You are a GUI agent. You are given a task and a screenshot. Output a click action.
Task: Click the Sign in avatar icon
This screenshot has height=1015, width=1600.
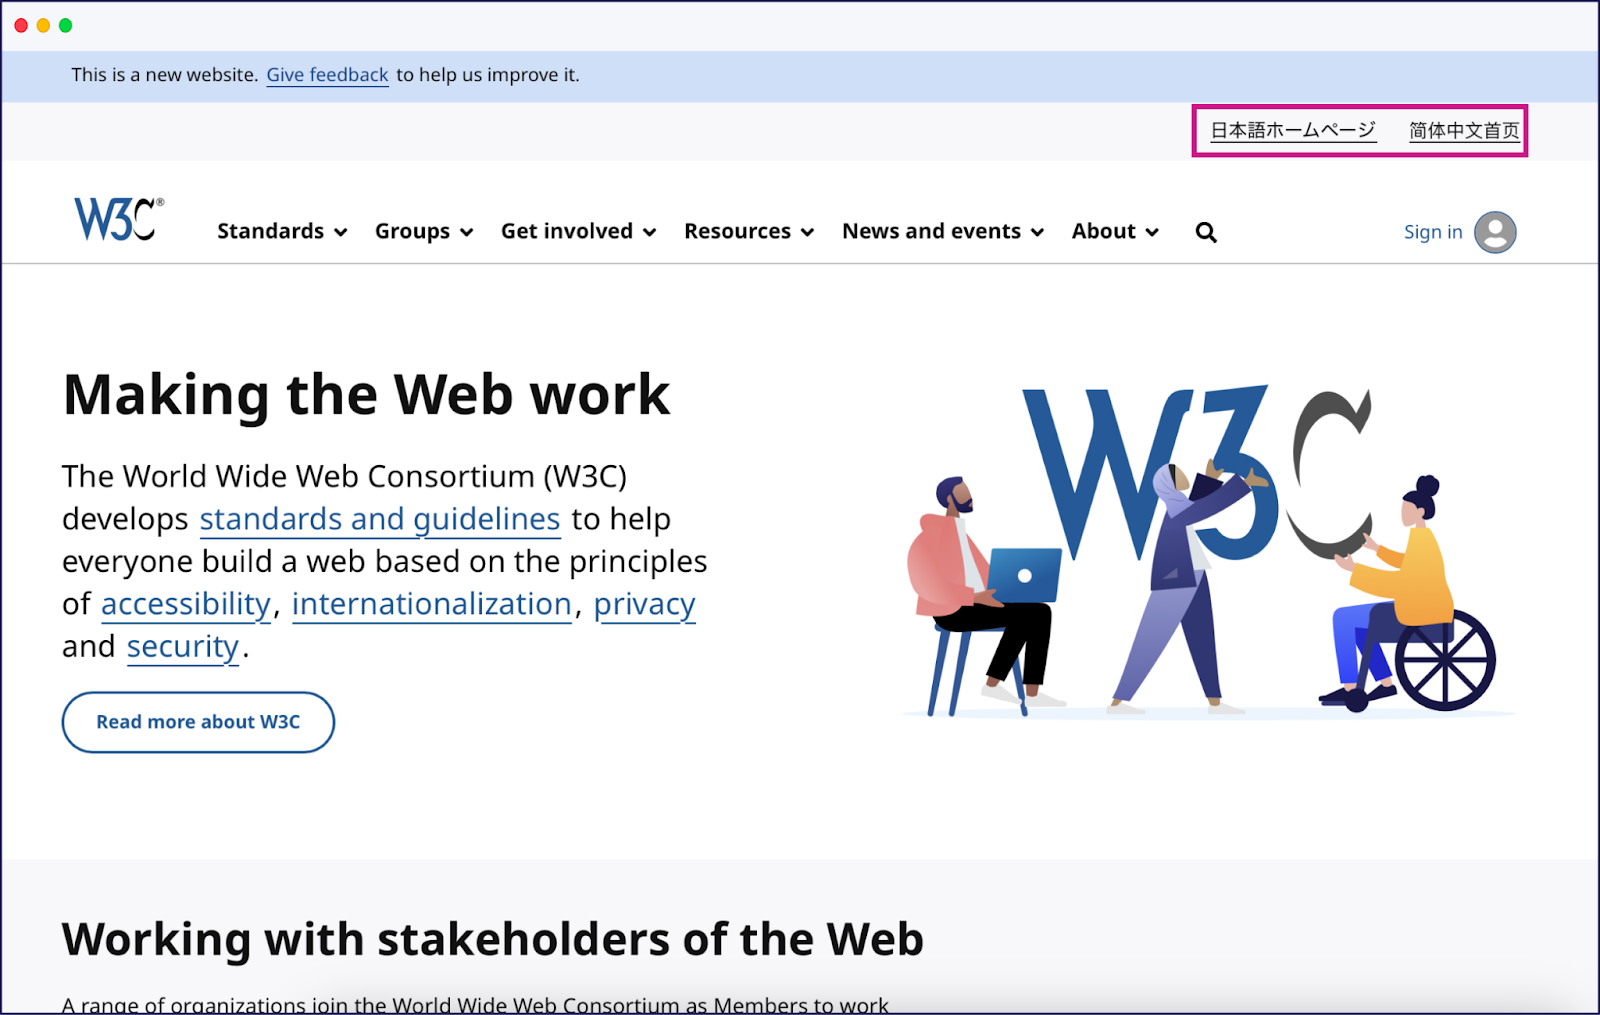pos(1494,231)
